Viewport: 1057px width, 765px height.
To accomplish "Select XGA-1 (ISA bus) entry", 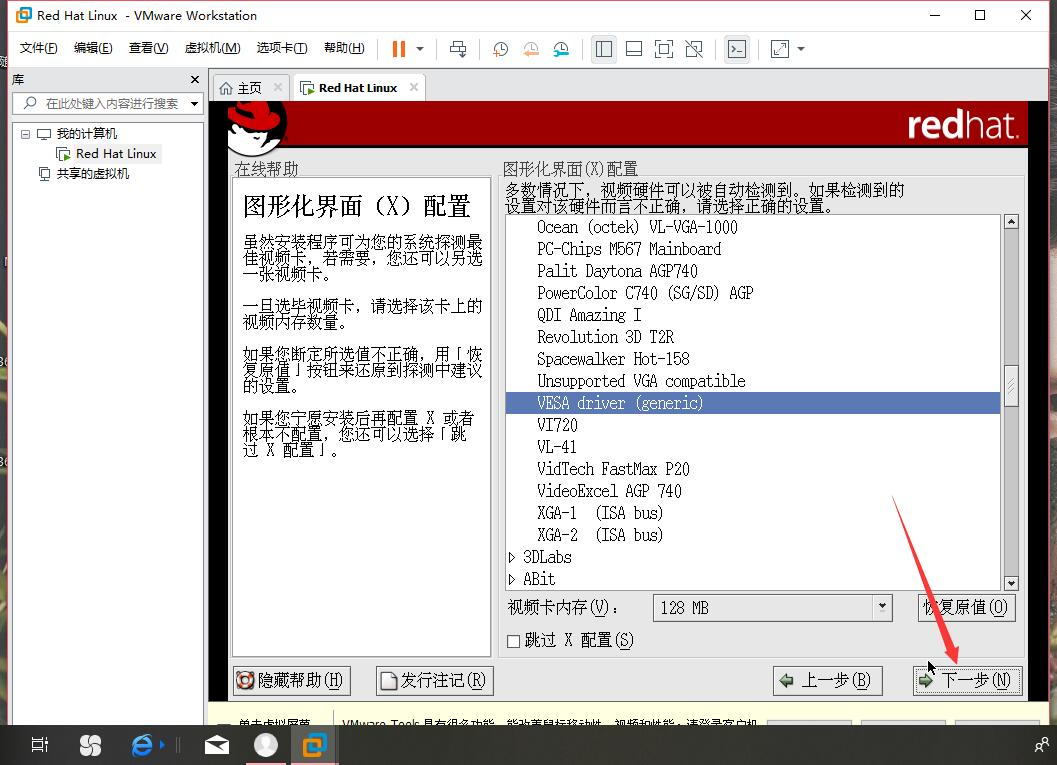I will [752, 513].
